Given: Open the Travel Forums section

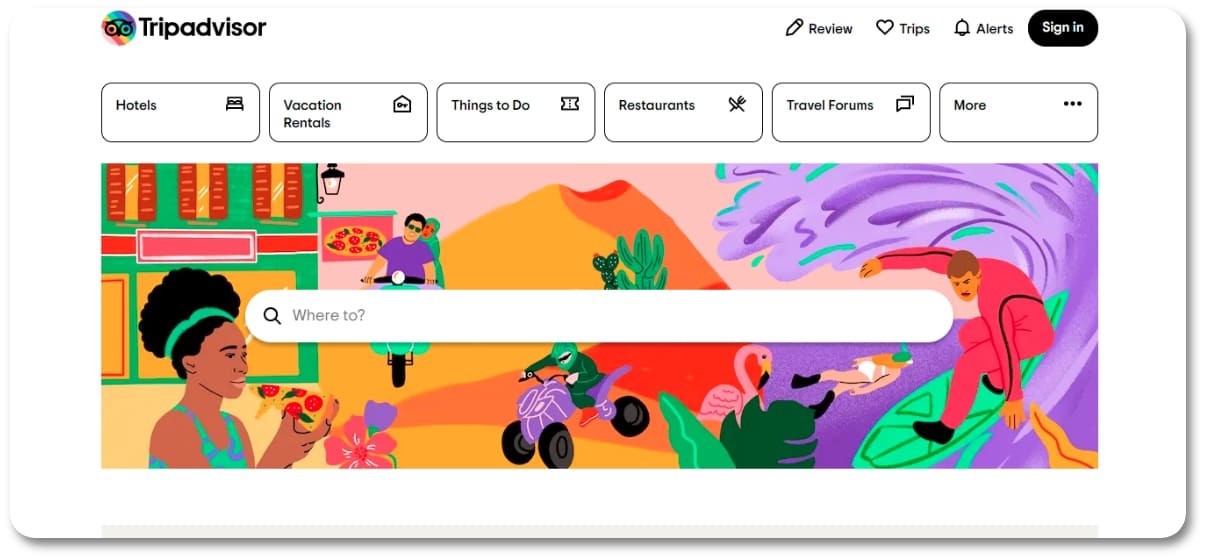Looking at the screenshot, I should [x=851, y=112].
